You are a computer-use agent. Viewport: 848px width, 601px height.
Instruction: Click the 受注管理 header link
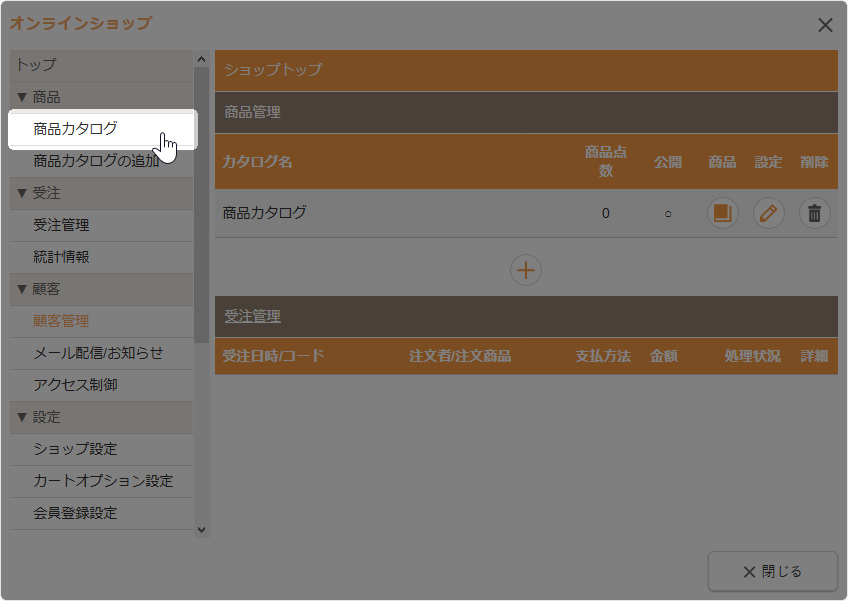coord(252,316)
